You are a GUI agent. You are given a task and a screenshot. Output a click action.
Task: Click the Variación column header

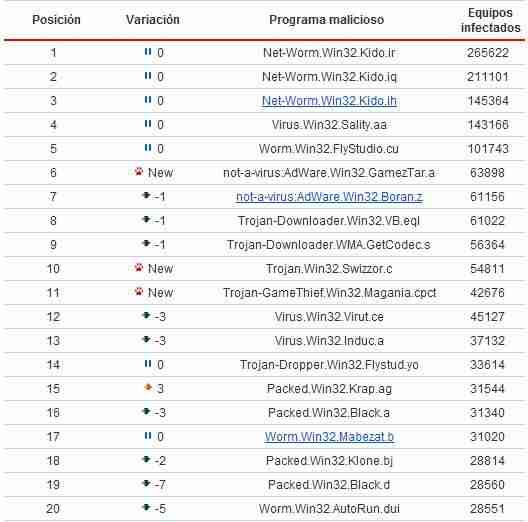[153, 20]
